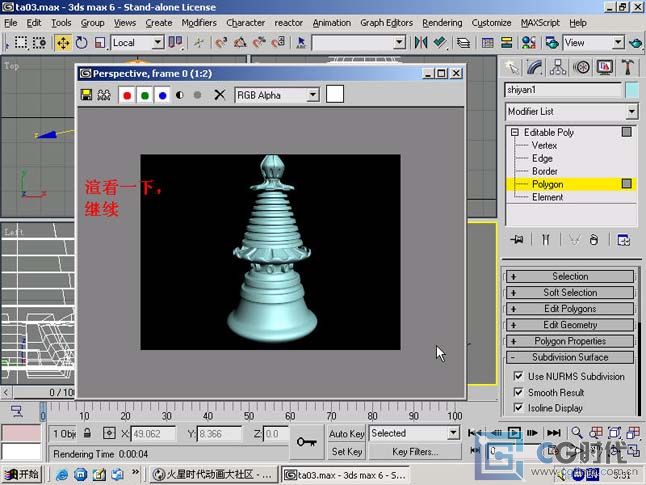The width and height of the screenshot is (646, 485).
Task: Toggle the green channel in render window
Action: (145, 95)
